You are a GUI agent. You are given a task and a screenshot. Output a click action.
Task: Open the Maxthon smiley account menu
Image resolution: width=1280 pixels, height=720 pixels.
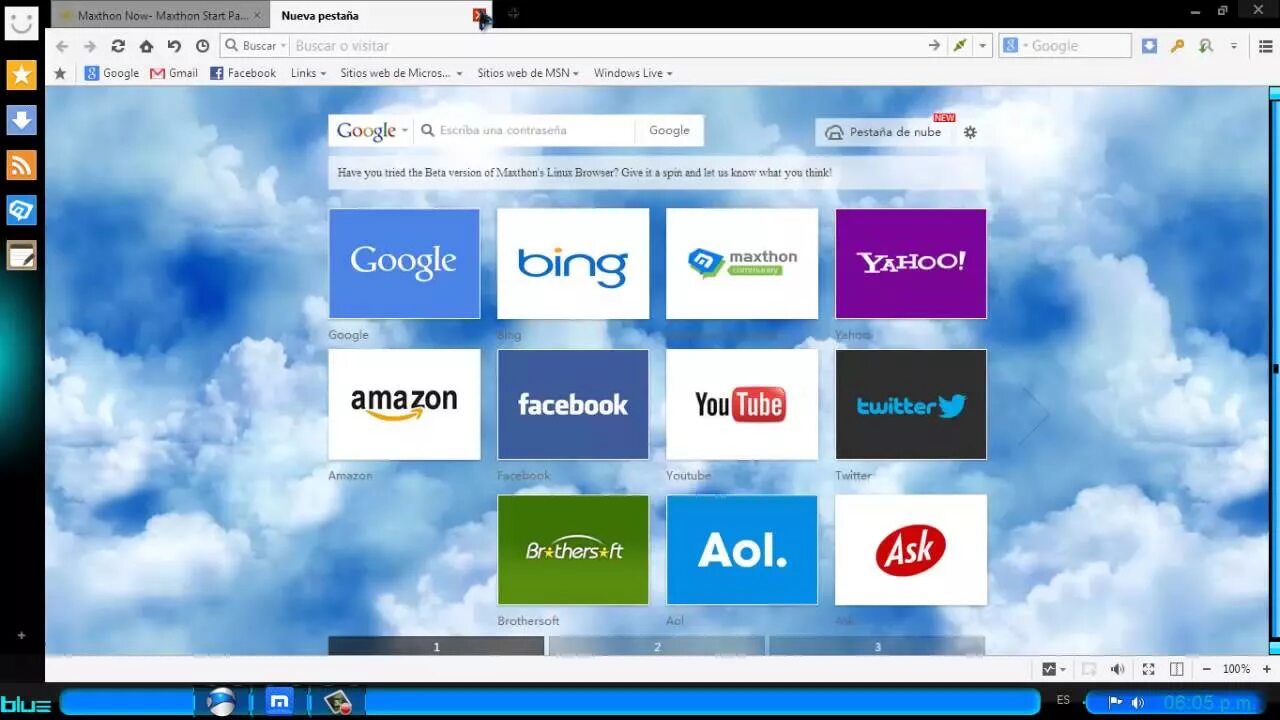pos(21,22)
